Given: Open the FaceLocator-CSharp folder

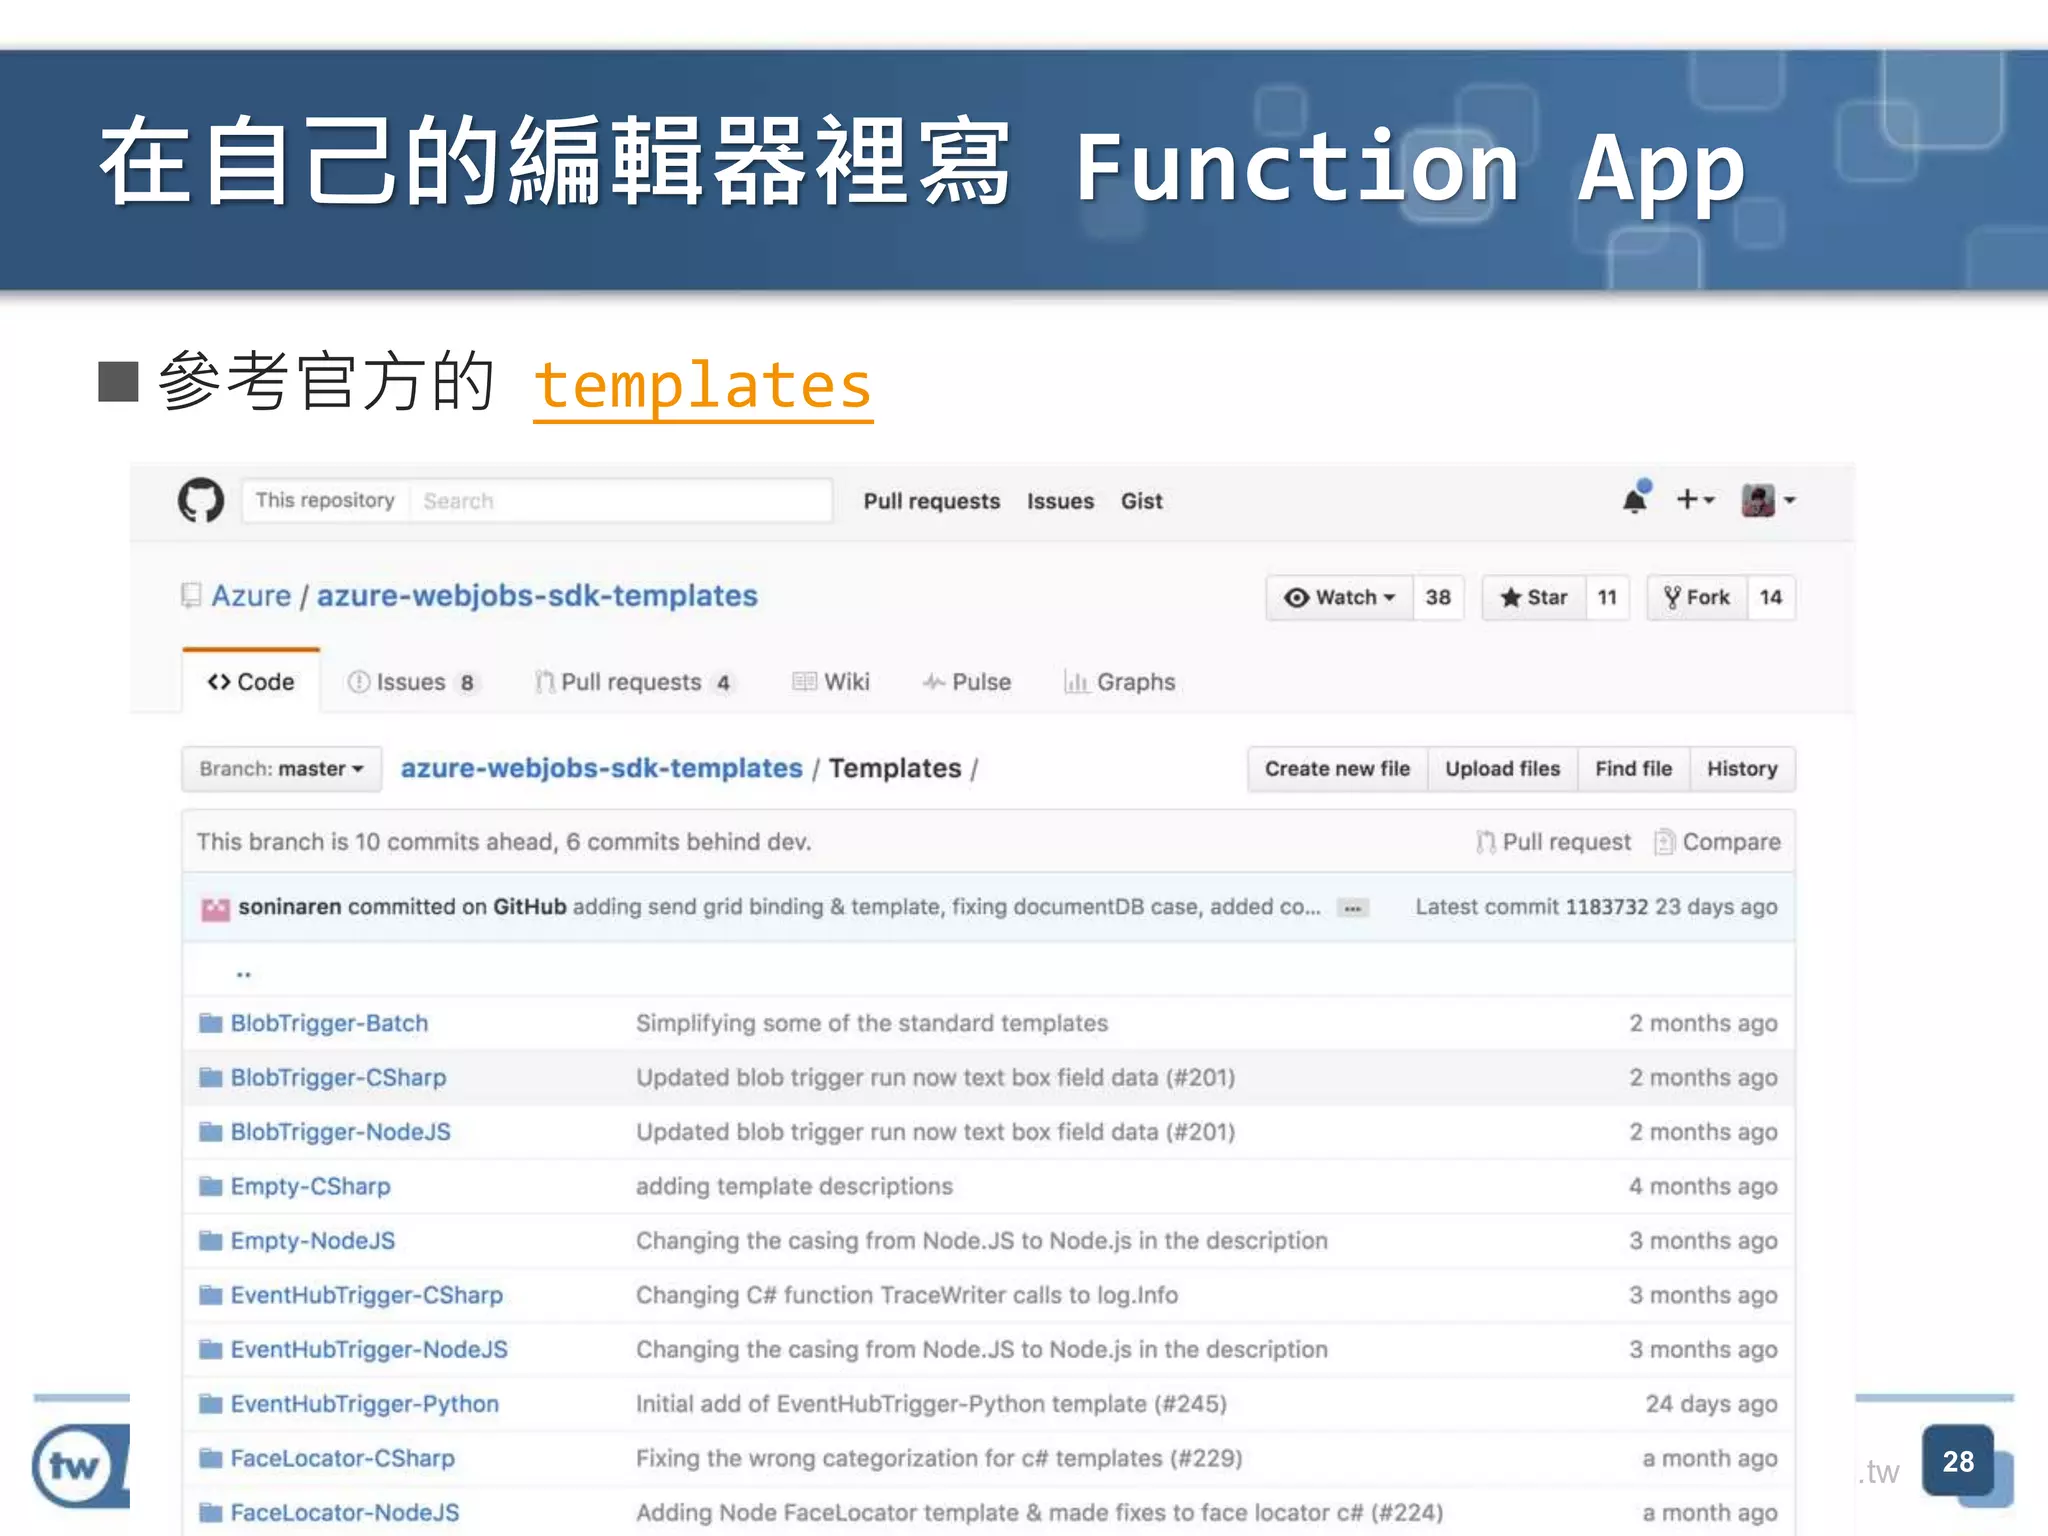Looking at the screenshot, I should point(342,1458).
